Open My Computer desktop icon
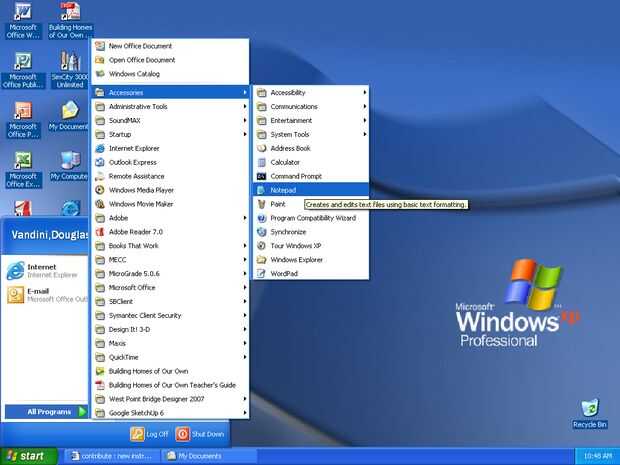 tap(69, 166)
